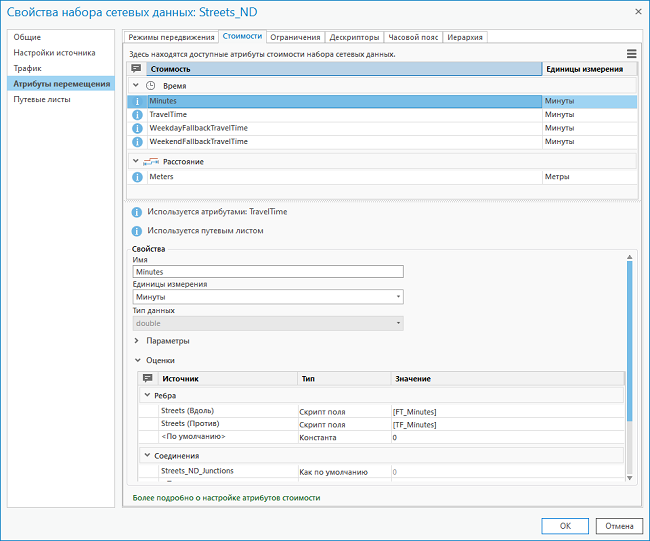The width and height of the screenshot is (650, 541).
Task: Click the comment icon in Оценки table header
Action: (x=147, y=379)
